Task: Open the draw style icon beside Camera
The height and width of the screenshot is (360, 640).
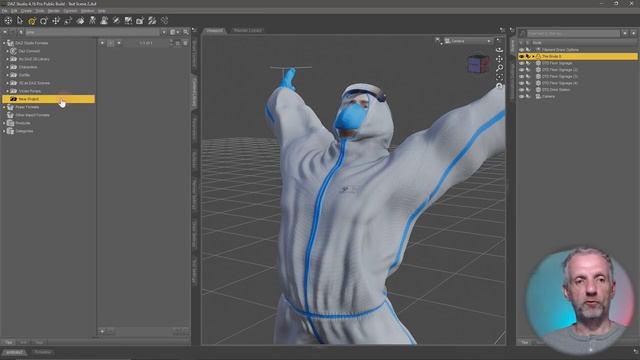Action: 438,41
